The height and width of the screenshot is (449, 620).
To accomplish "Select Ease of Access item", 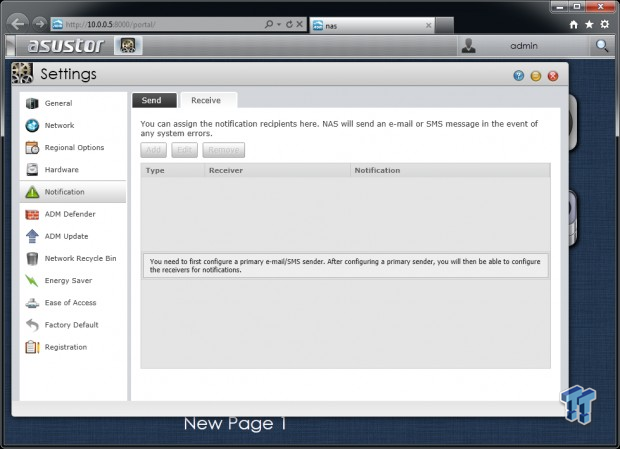I will (73, 303).
